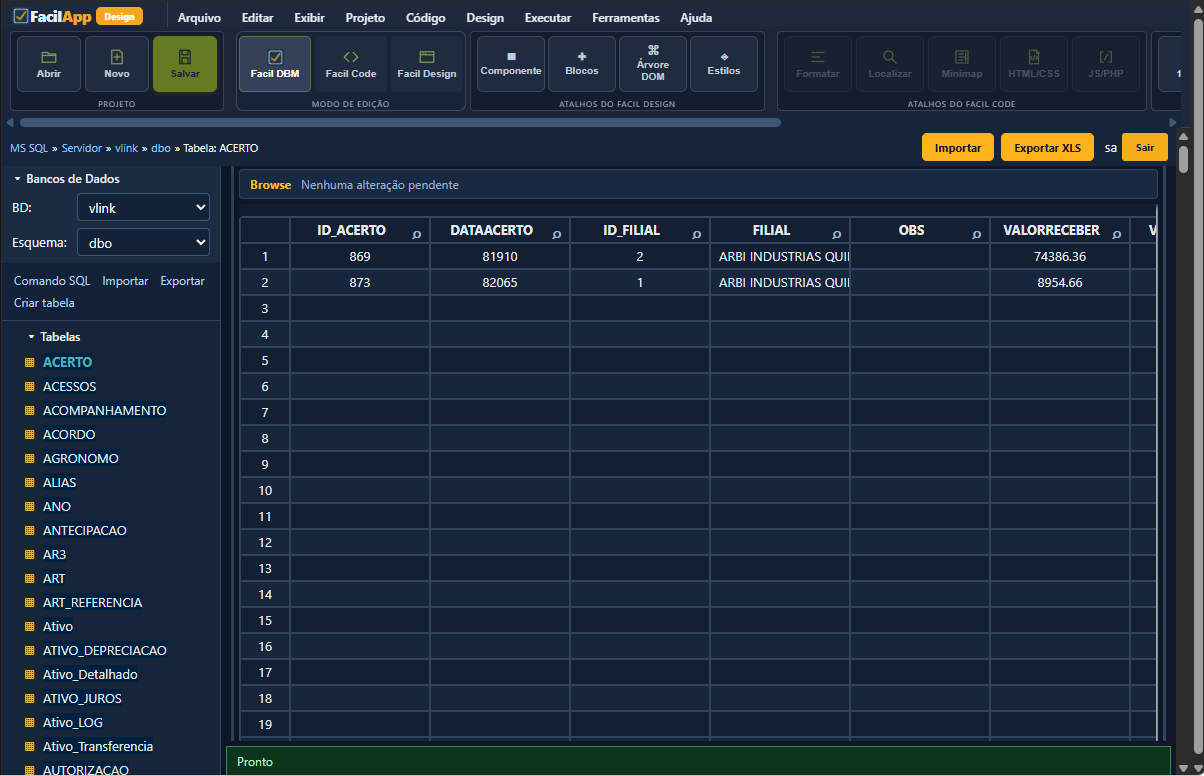Select the ANTECIPACAO table

tap(85, 531)
